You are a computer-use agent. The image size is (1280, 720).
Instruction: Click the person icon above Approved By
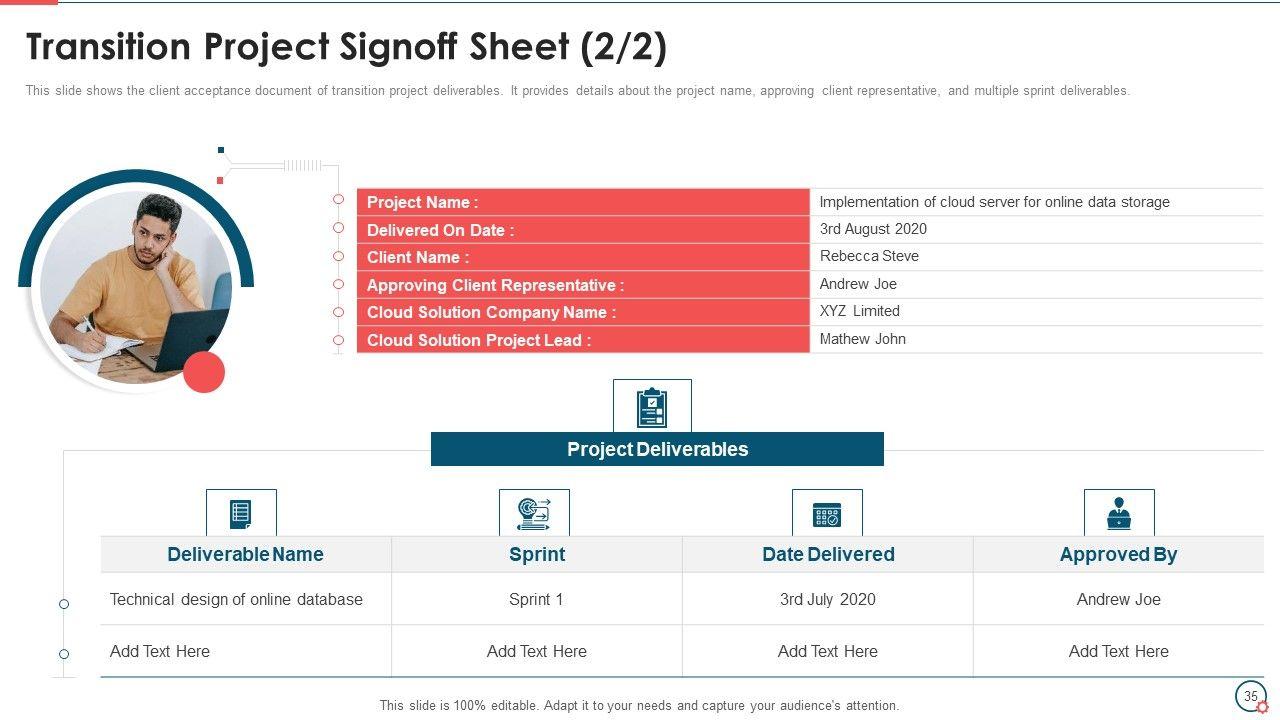(1119, 514)
